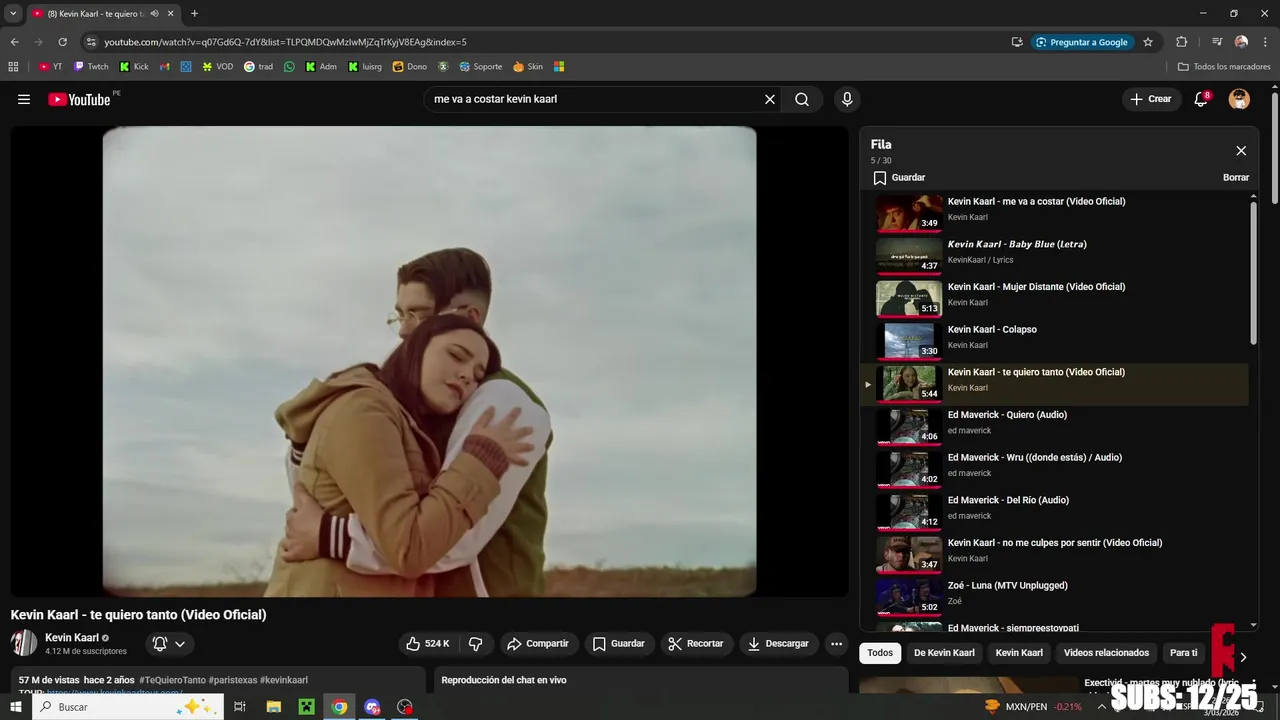
Task: Click Preguntar a Google button
Action: 1081,42
